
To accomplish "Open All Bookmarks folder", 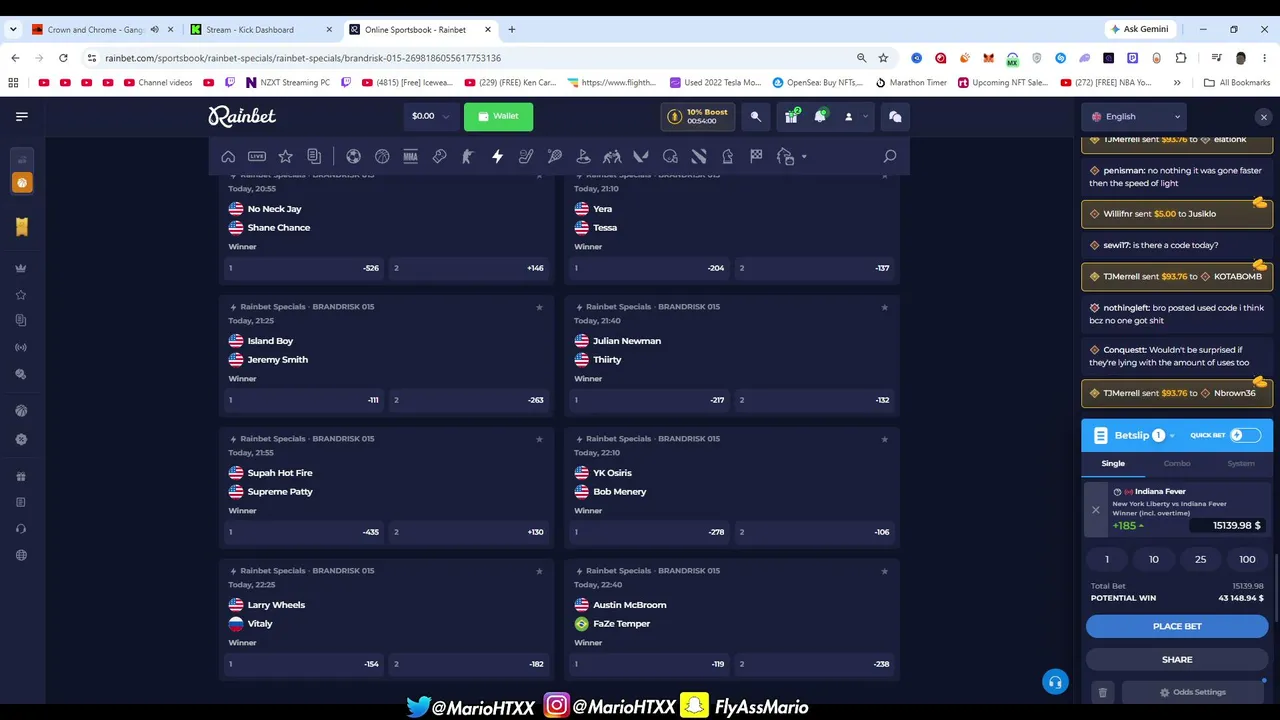I will pos(1237,83).
